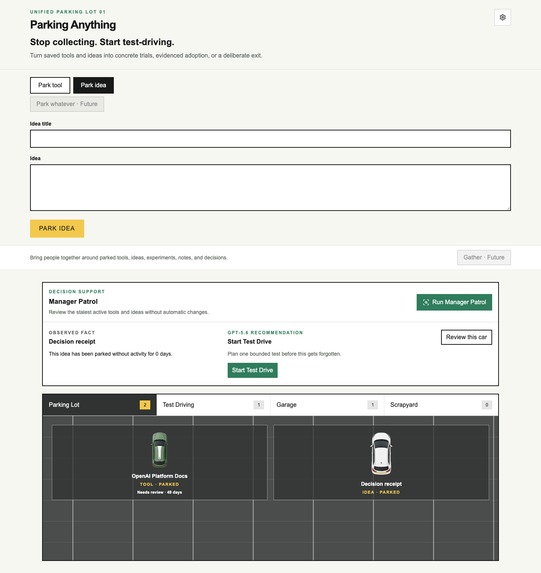The width and height of the screenshot is (541, 573).
Task: Click the 'TOOL · PARKED' status label
Action: (159, 484)
